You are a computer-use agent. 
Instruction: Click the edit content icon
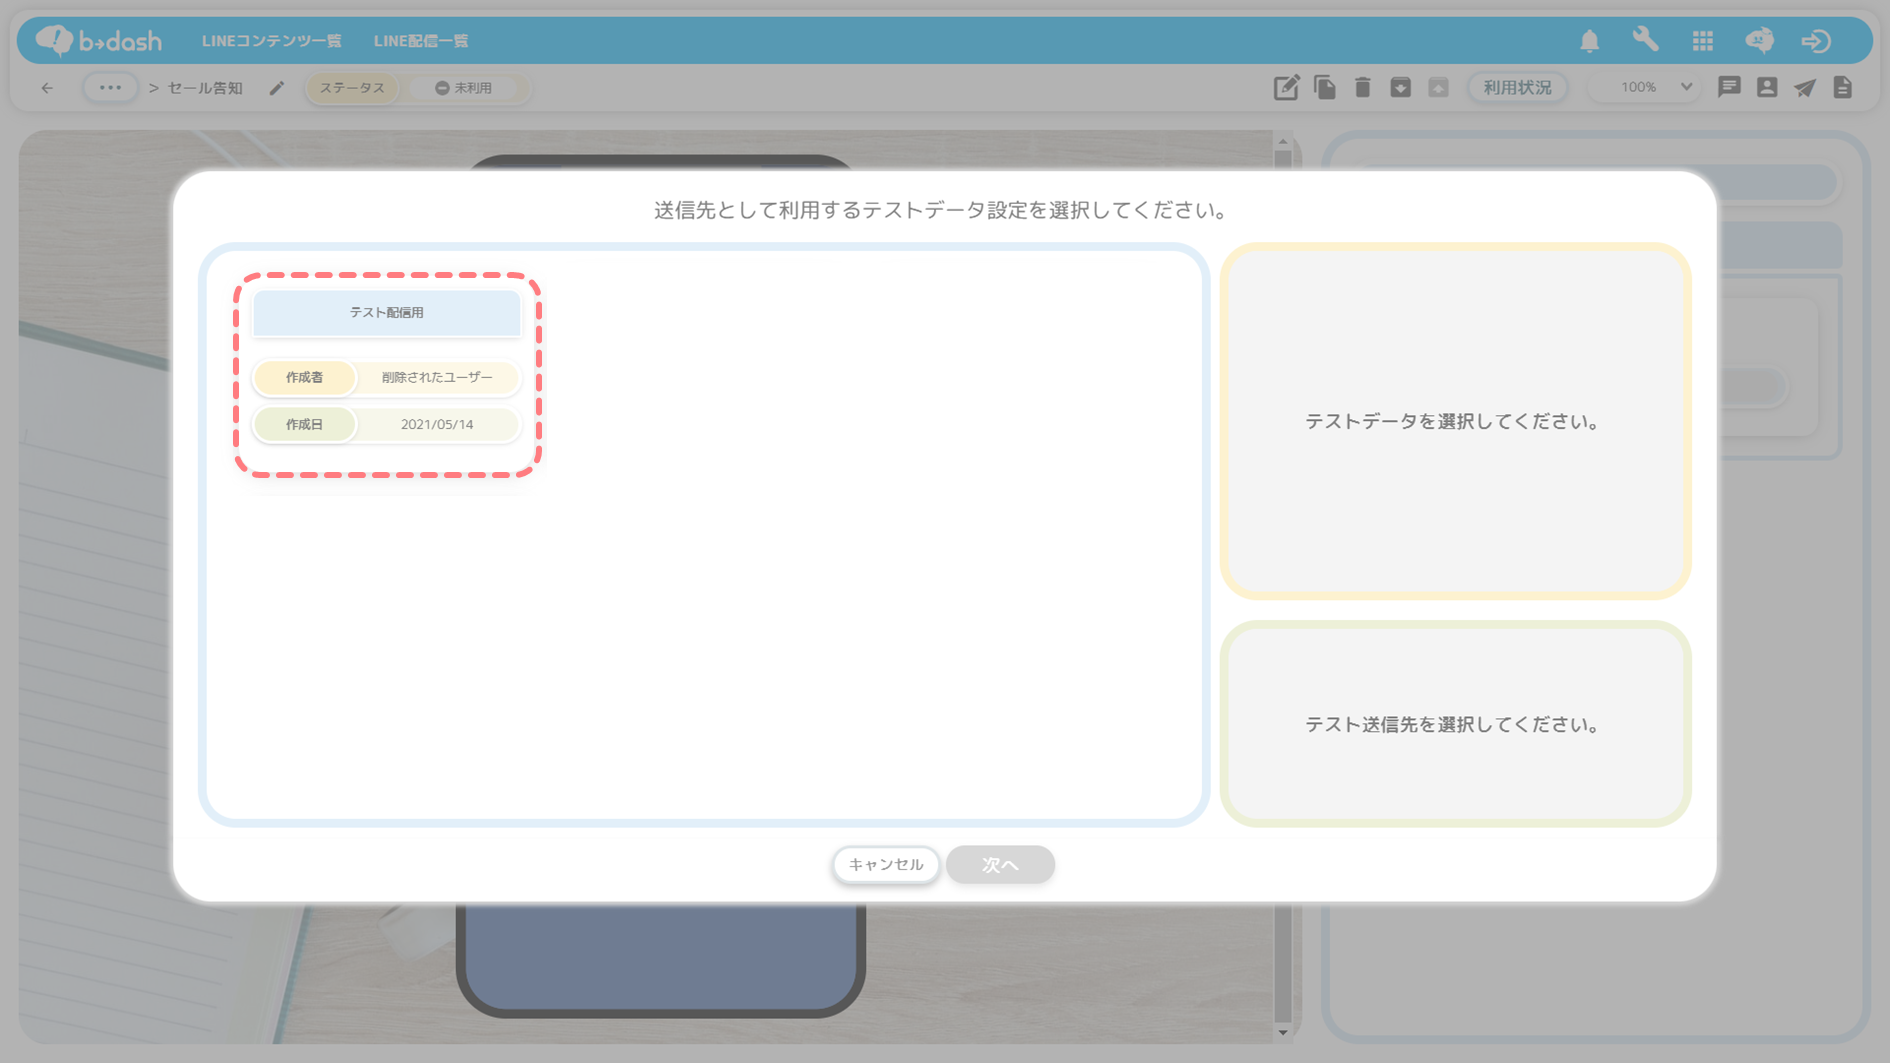pyautogui.click(x=1286, y=88)
